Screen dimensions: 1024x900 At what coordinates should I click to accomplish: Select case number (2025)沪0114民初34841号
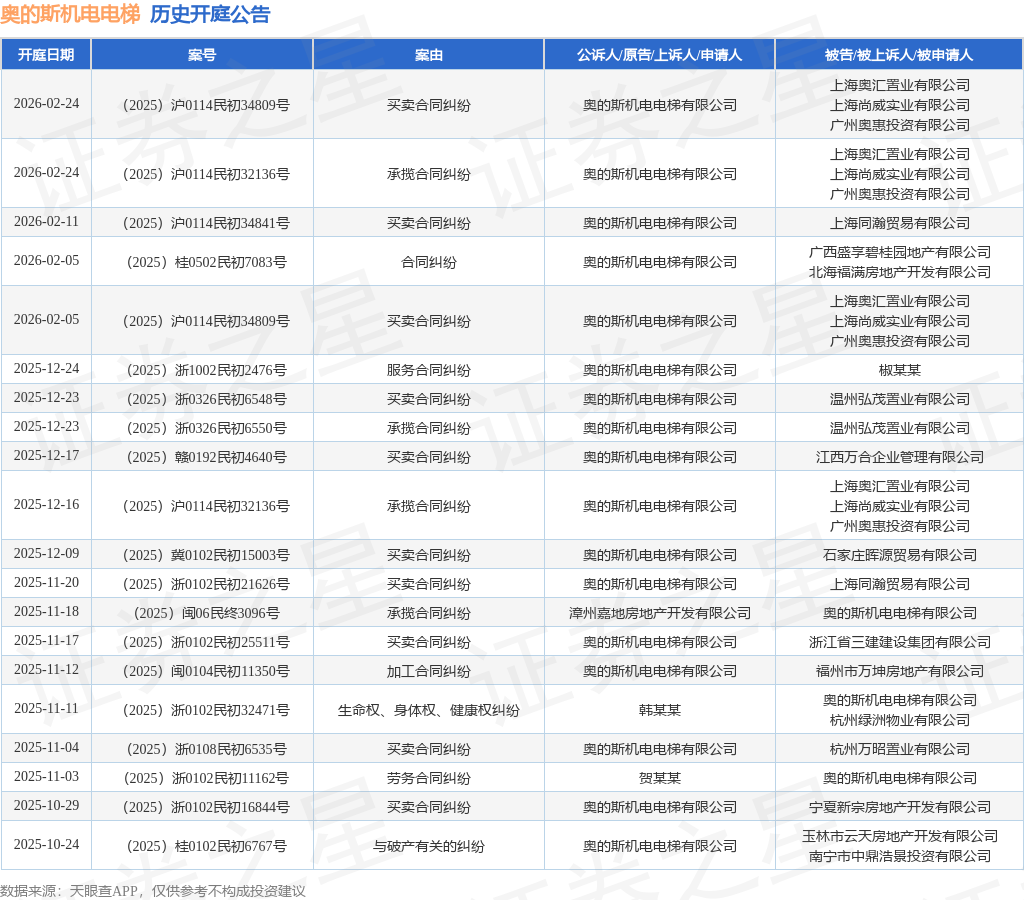coord(206,223)
